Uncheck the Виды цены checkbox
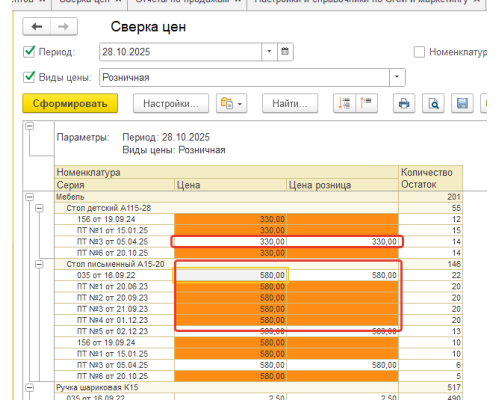This screenshot has width=500, height=400. click(29, 77)
